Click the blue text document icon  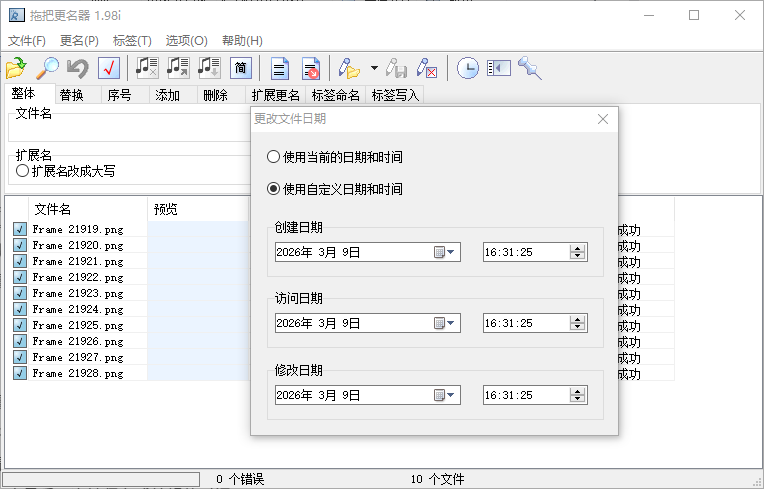(x=279, y=68)
